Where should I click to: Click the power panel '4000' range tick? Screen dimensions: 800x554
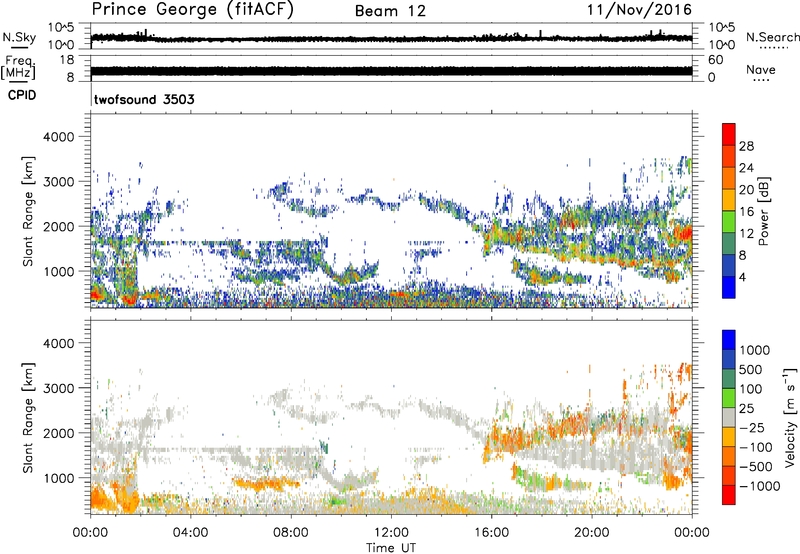tap(58, 137)
